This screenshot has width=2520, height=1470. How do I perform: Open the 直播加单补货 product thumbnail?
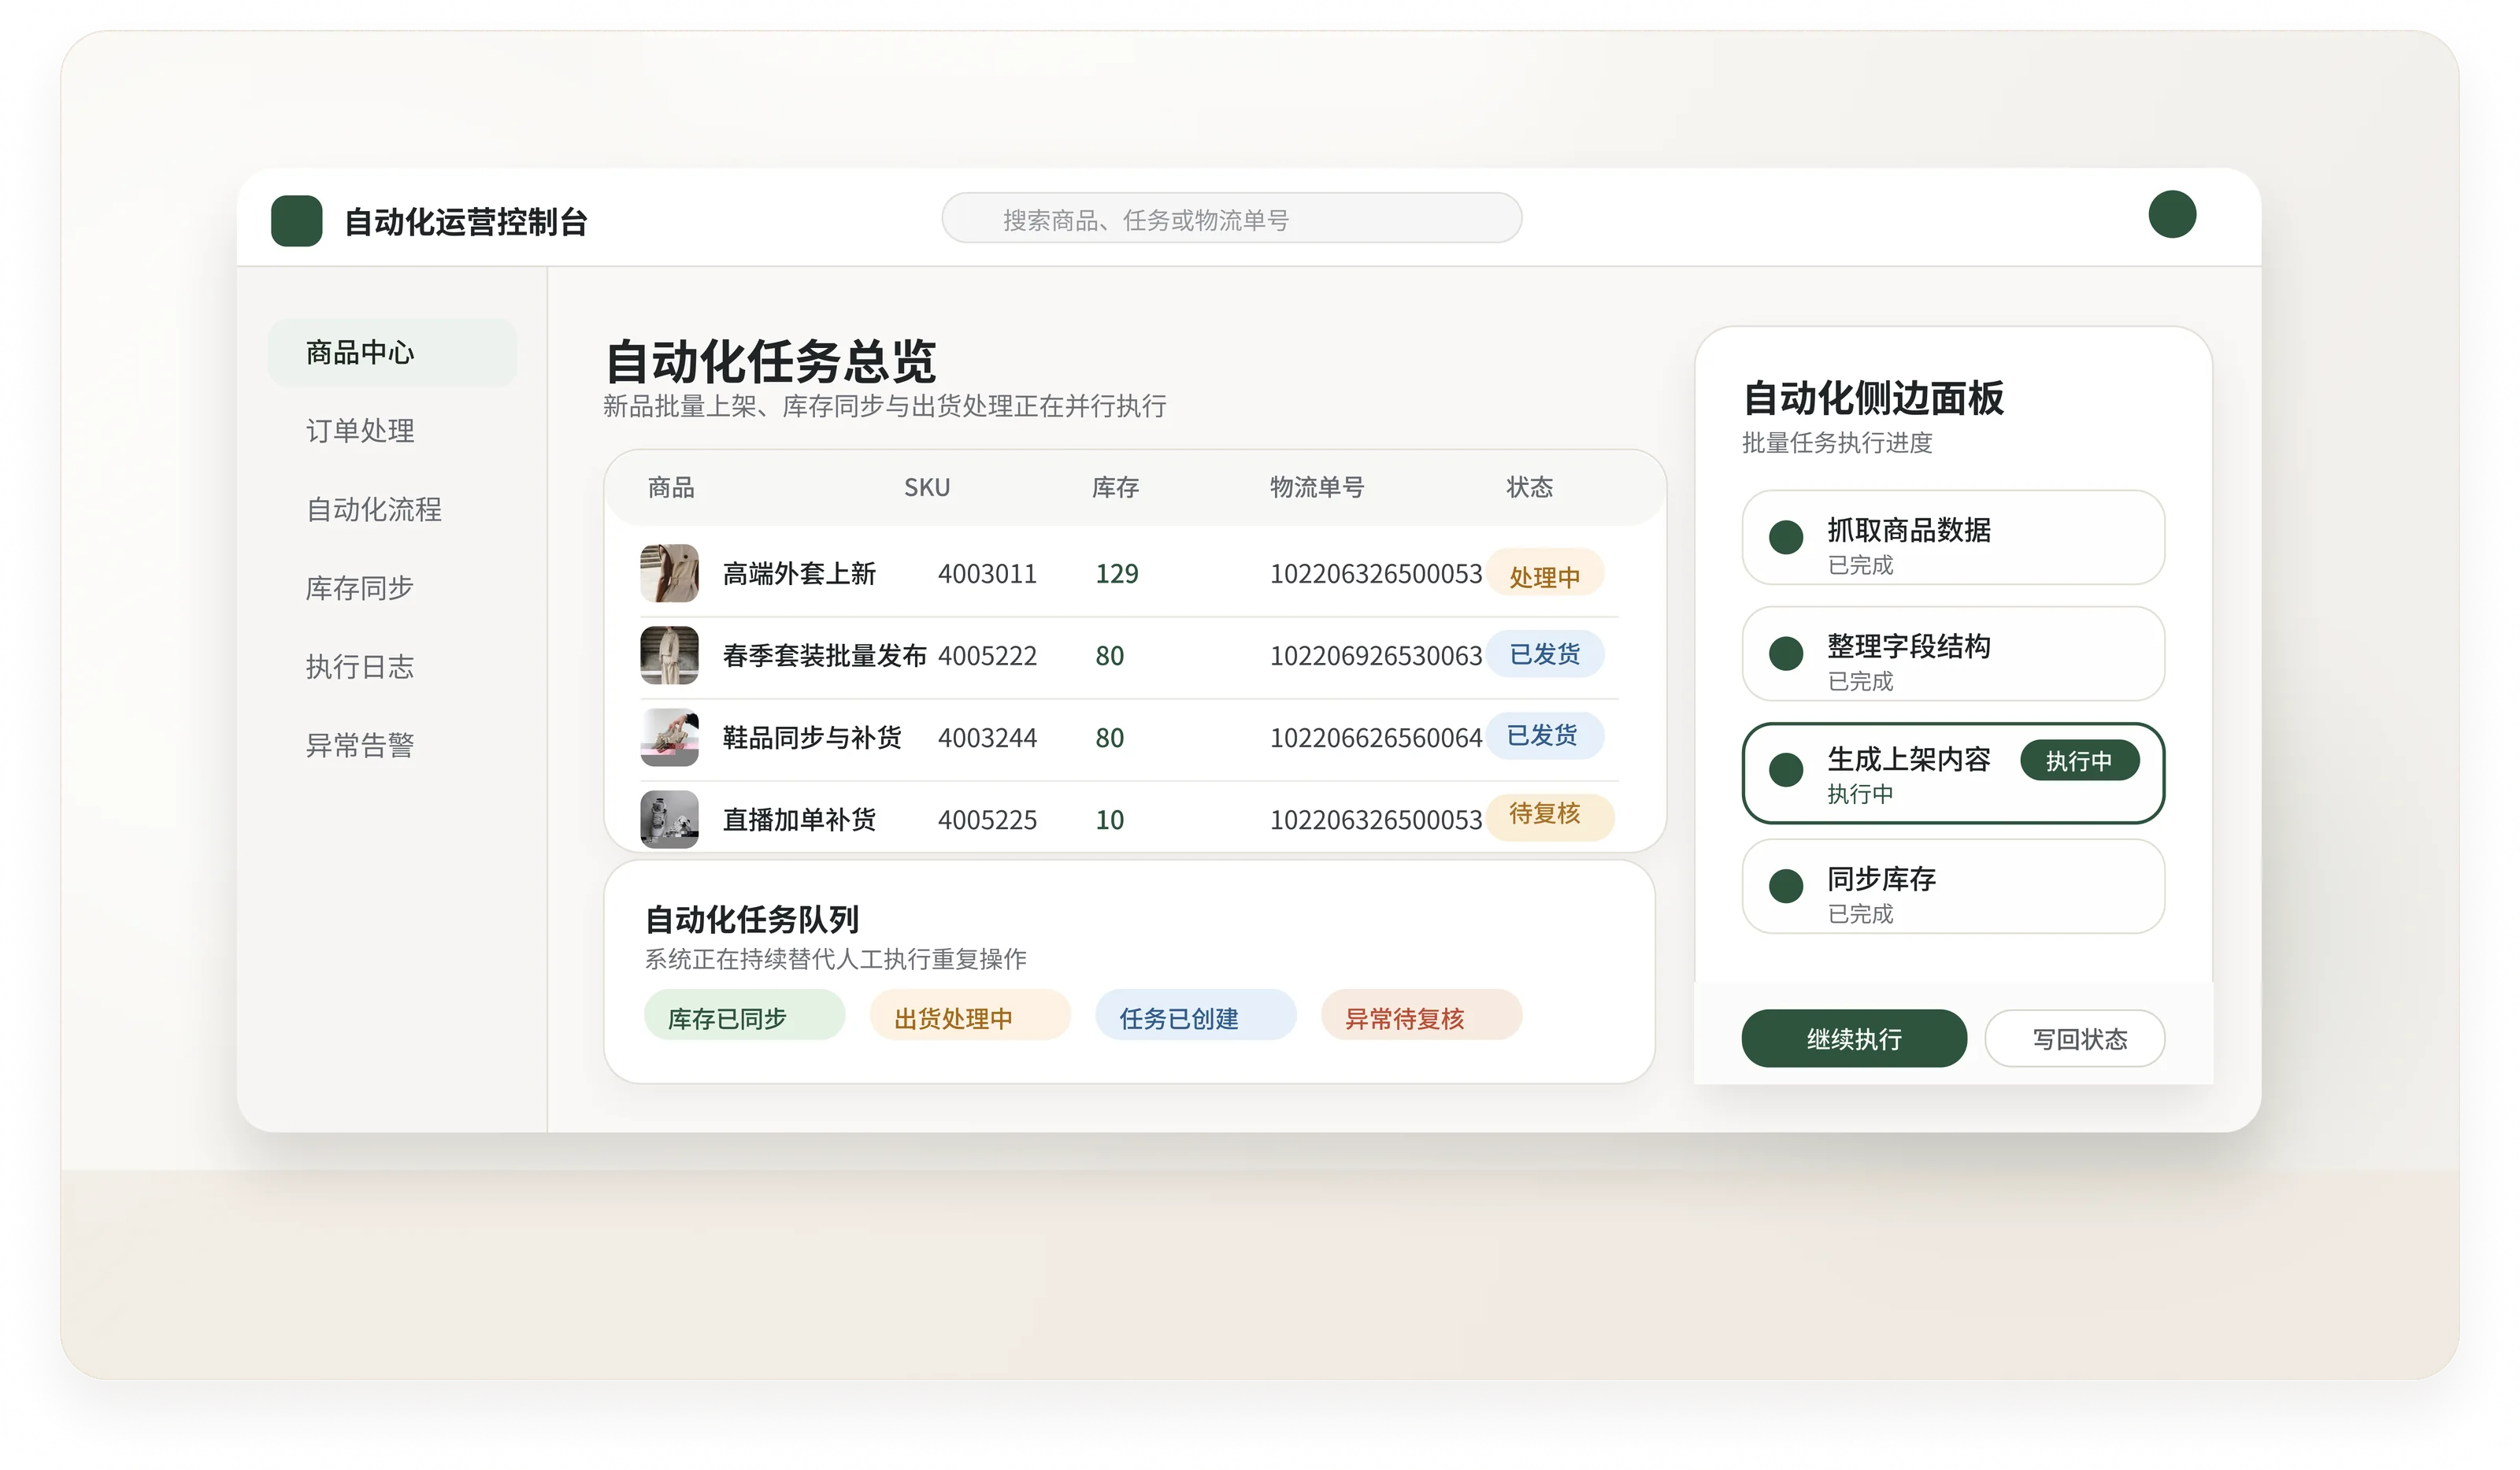(670, 819)
